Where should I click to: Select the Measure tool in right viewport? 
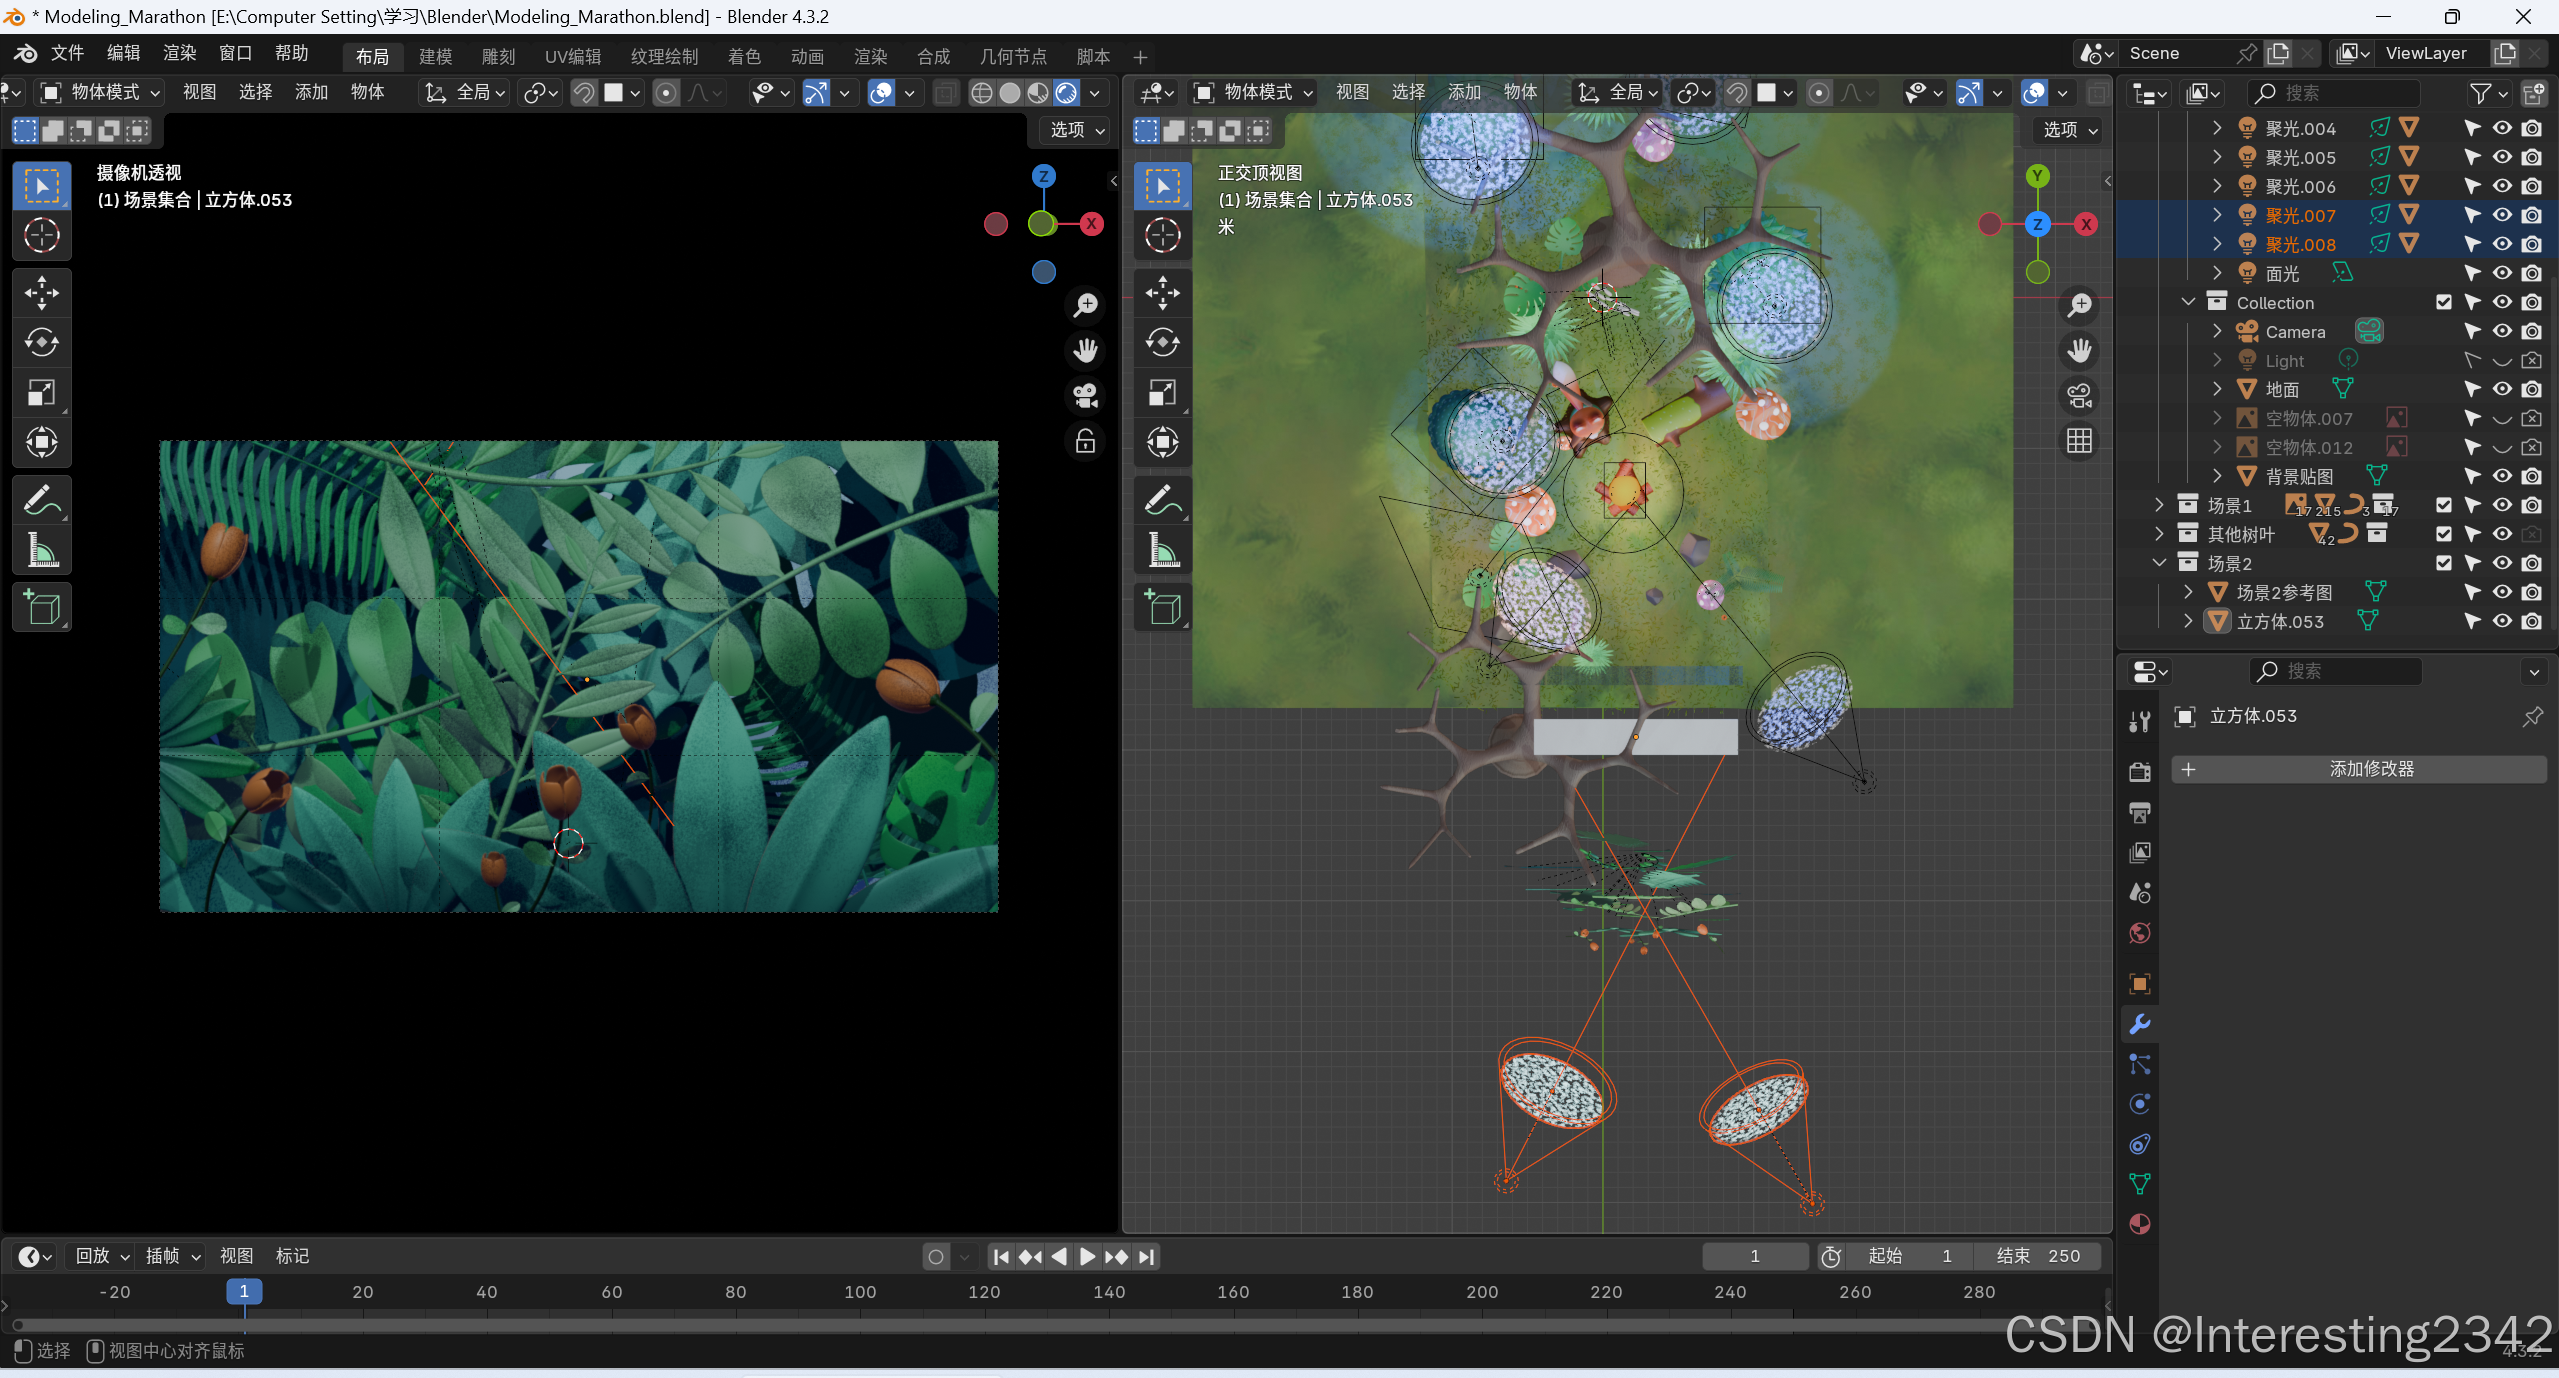tap(1162, 550)
